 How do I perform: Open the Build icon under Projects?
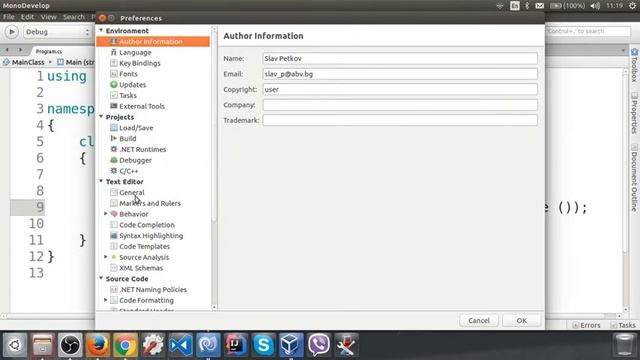pyautogui.click(x=113, y=138)
